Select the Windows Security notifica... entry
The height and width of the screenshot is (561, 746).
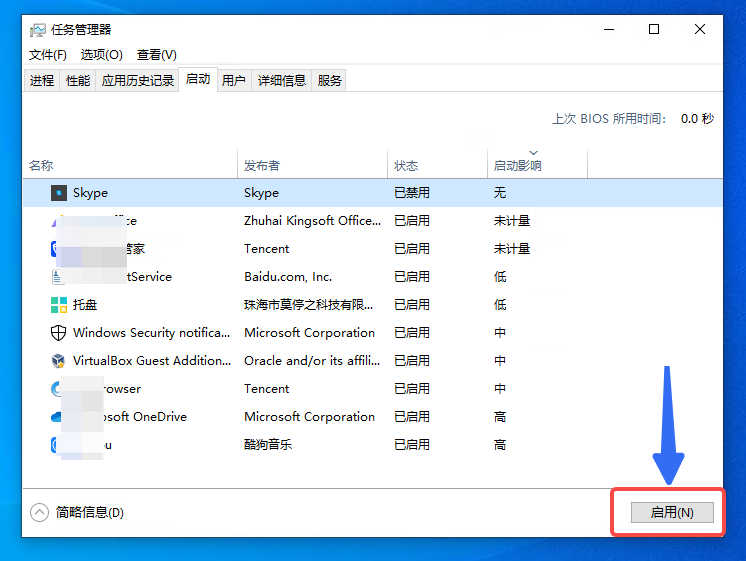pos(151,333)
